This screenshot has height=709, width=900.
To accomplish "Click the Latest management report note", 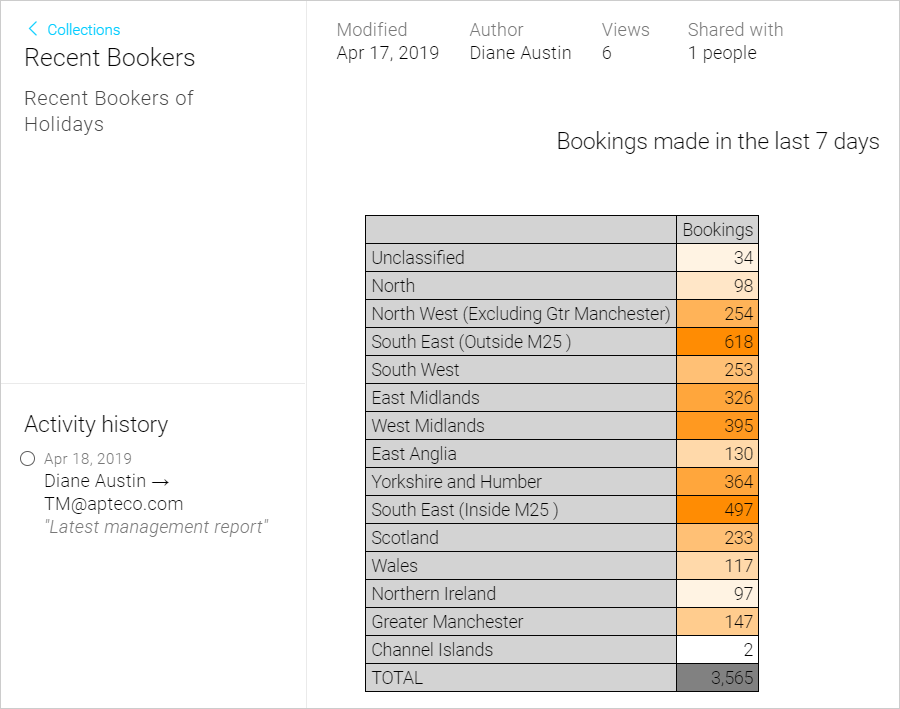I will (x=156, y=527).
